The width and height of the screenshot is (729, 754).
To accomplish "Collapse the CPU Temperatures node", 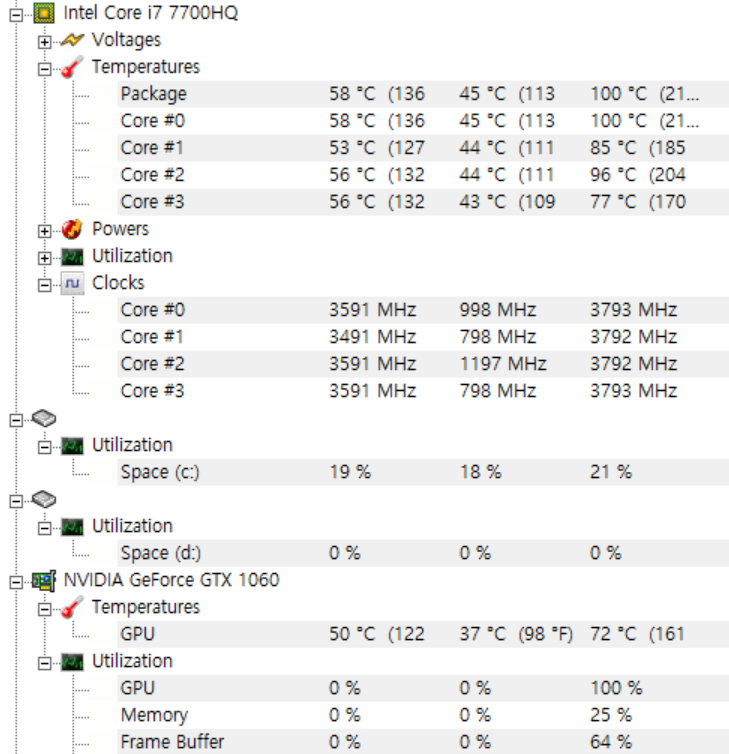I will pos(44,68).
